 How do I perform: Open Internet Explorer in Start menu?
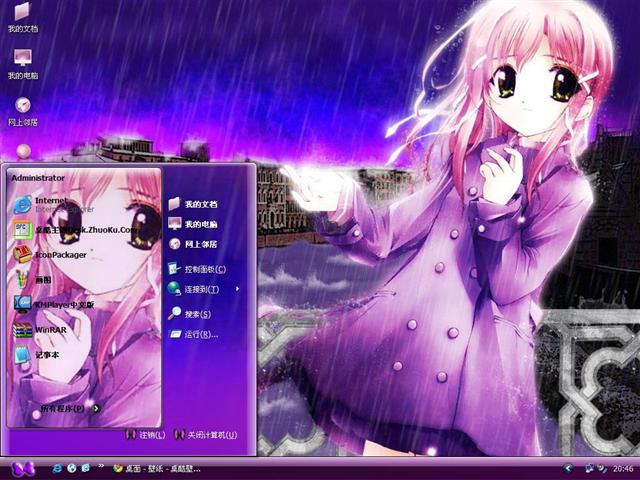[53, 204]
